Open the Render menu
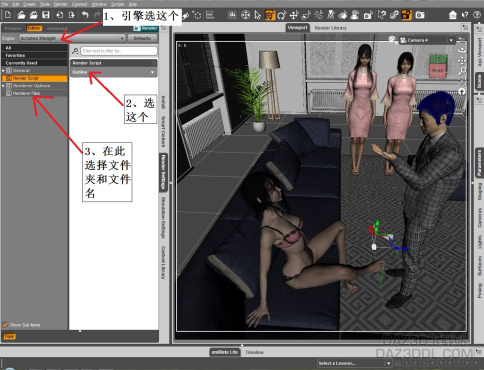 tap(60, 4)
